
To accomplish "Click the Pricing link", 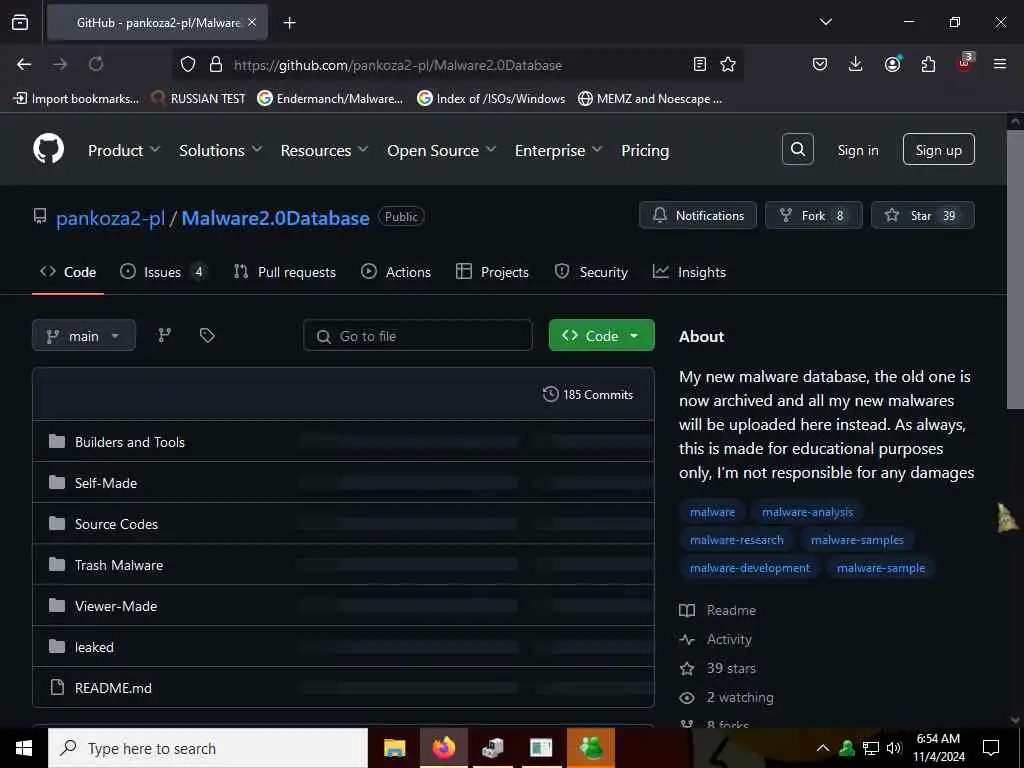I will point(645,150).
